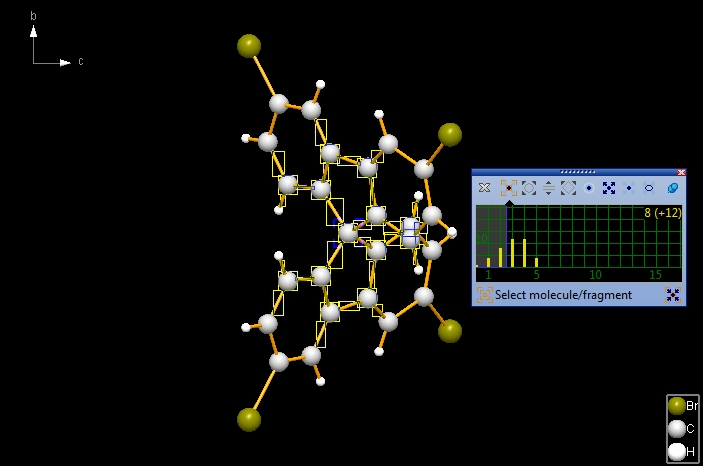The height and width of the screenshot is (466, 703).
Task: Click the blue ellipse selection icon
Action: pyautogui.click(x=649, y=188)
